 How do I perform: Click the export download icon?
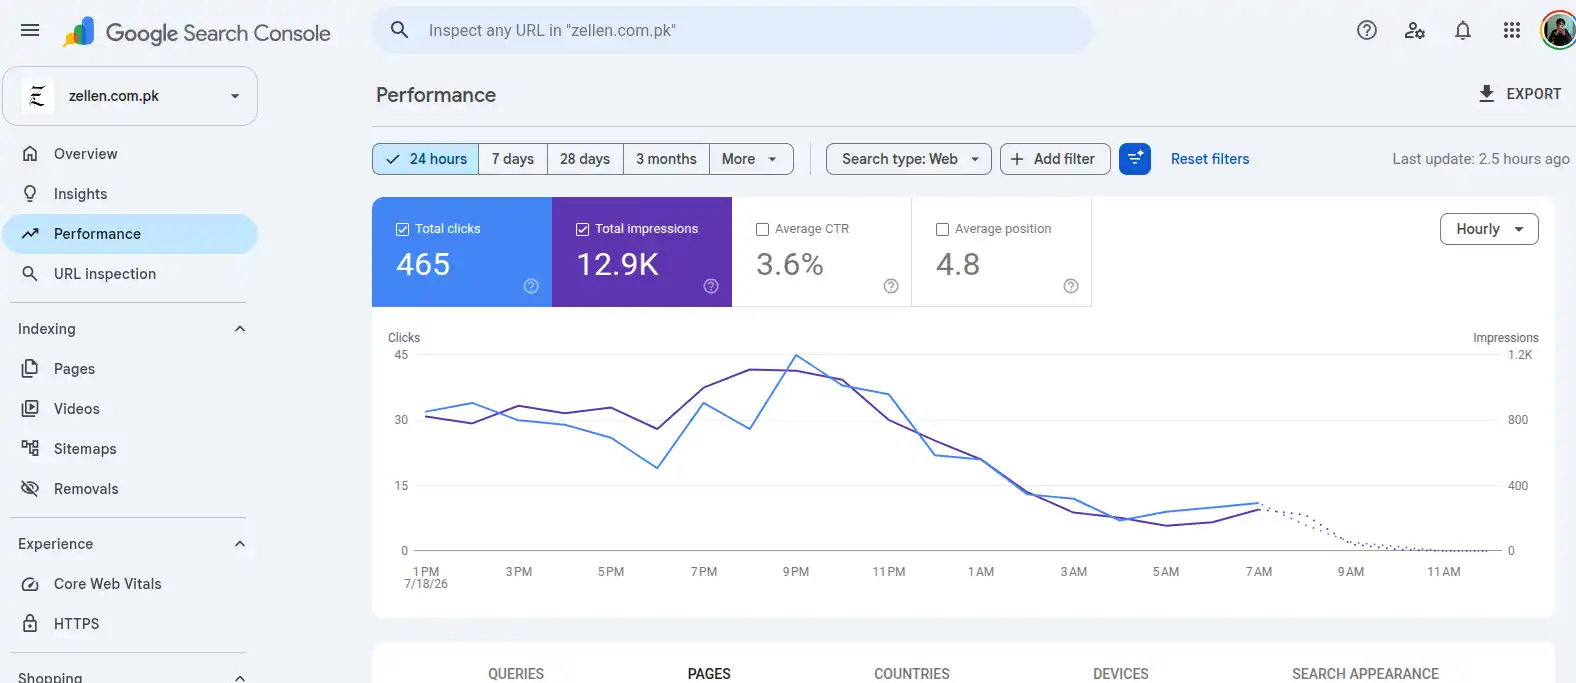tap(1487, 93)
